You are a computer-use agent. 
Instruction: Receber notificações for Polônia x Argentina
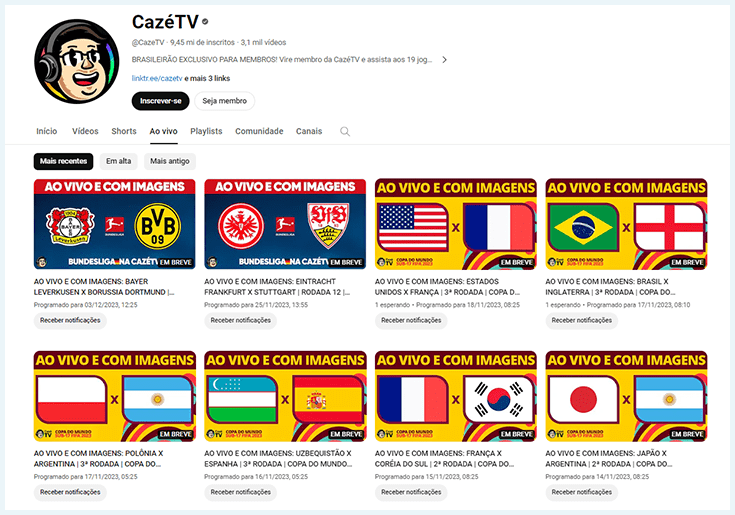click(x=70, y=493)
